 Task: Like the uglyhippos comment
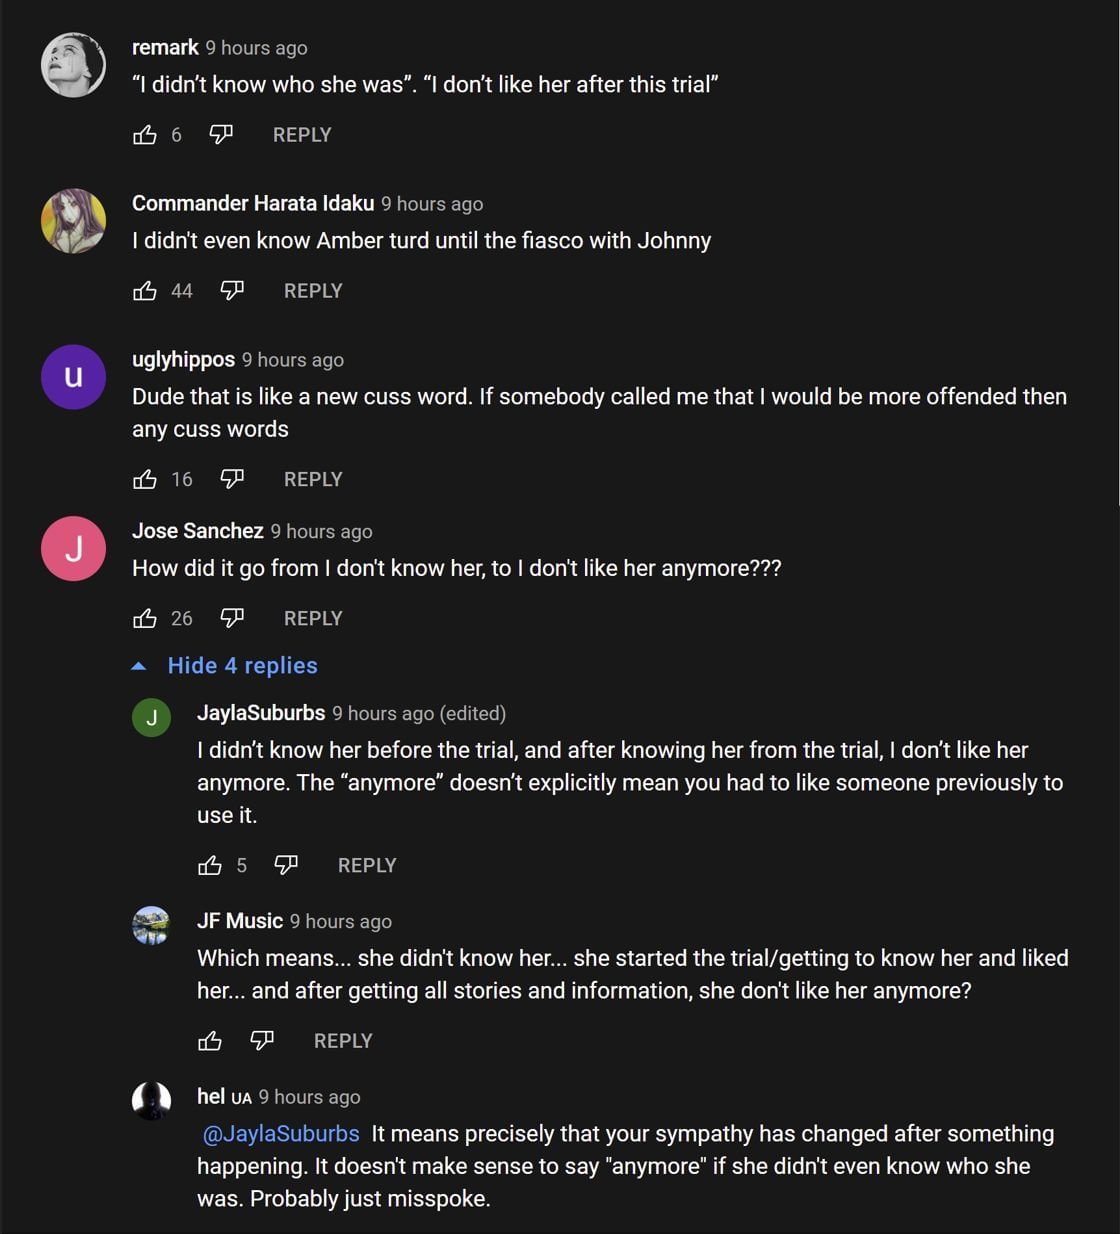pos(145,480)
